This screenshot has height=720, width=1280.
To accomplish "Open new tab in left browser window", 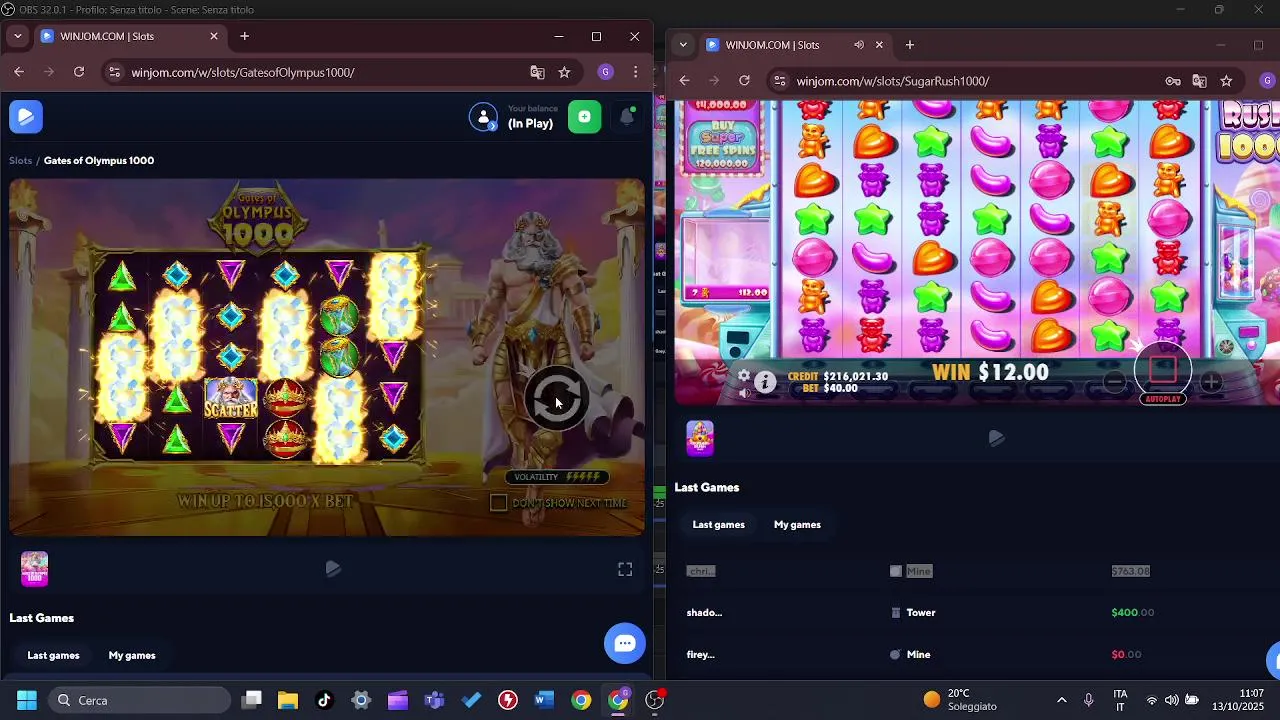I will pyautogui.click(x=244, y=36).
